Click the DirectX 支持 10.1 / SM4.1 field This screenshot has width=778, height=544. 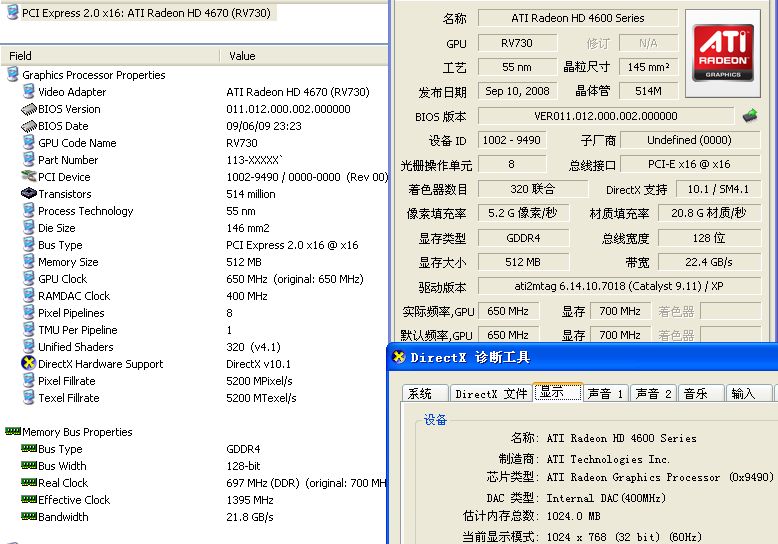(x=717, y=189)
